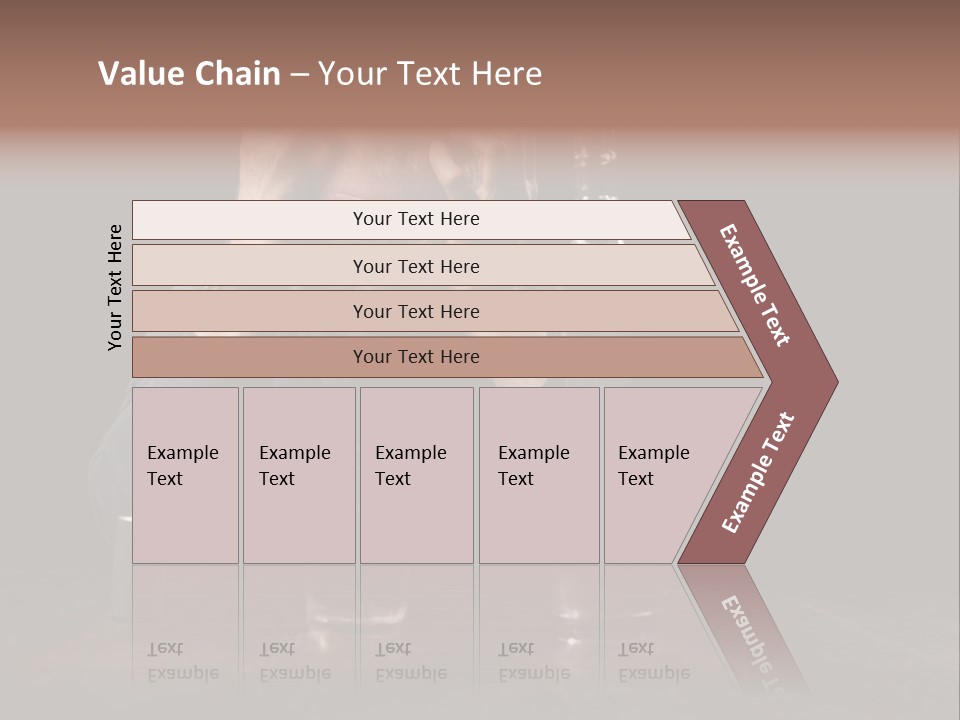Click the mirrored reflection of the chevron arrow
The image size is (960, 720).
point(745,625)
